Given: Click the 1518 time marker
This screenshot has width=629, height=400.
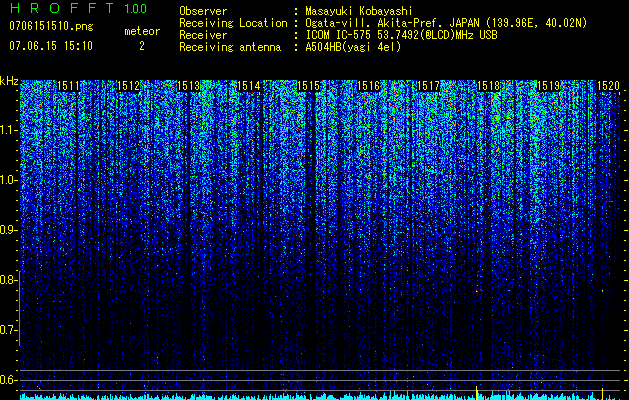Looking at the screenshot, I should point(488,86).
